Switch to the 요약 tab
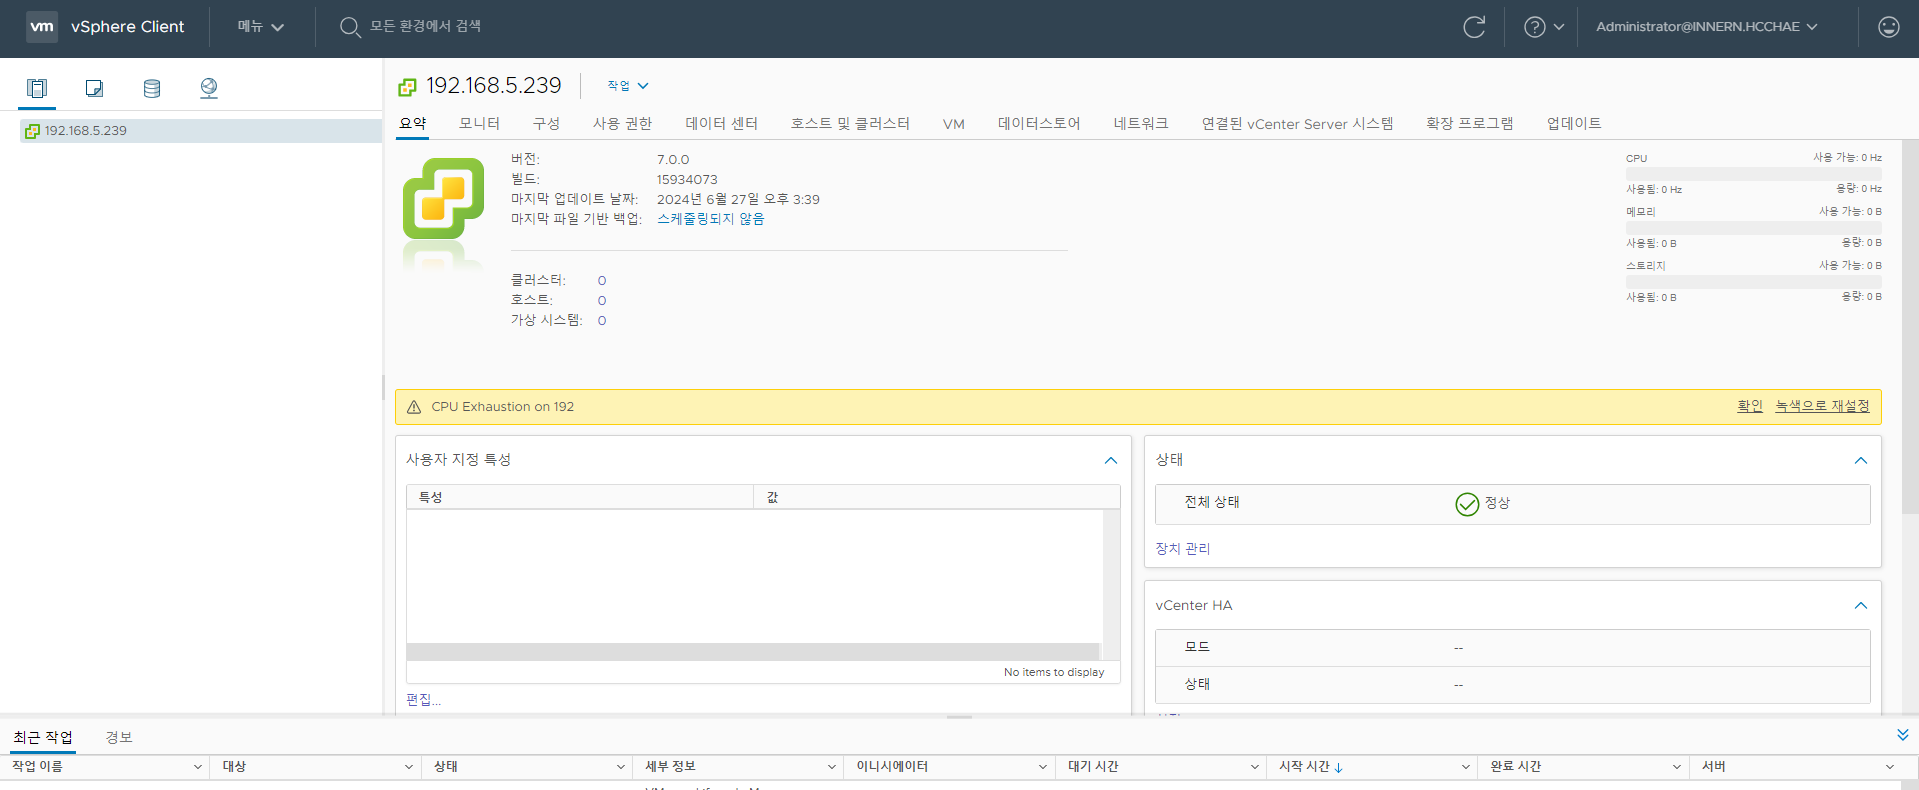1919x790 pixels. (x=412, y=123)
